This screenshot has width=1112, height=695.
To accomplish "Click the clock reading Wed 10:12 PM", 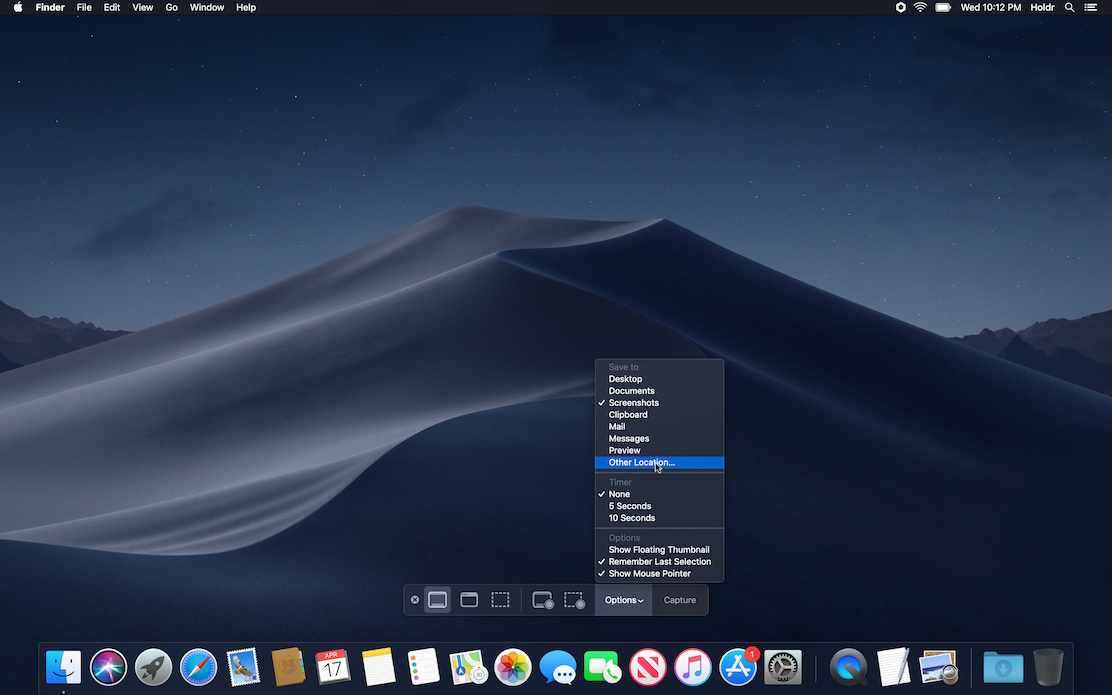I will [x=991, y=7].
